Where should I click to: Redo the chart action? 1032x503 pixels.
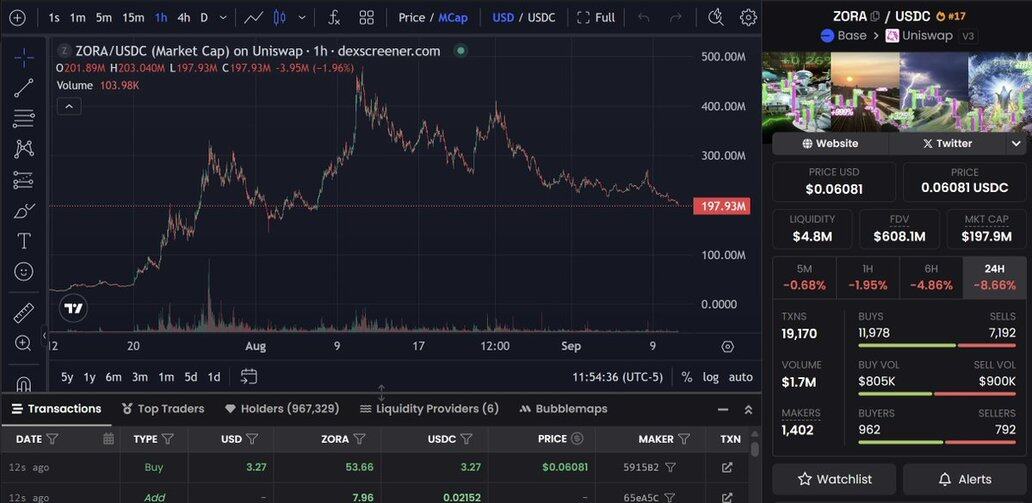point(676,18)
